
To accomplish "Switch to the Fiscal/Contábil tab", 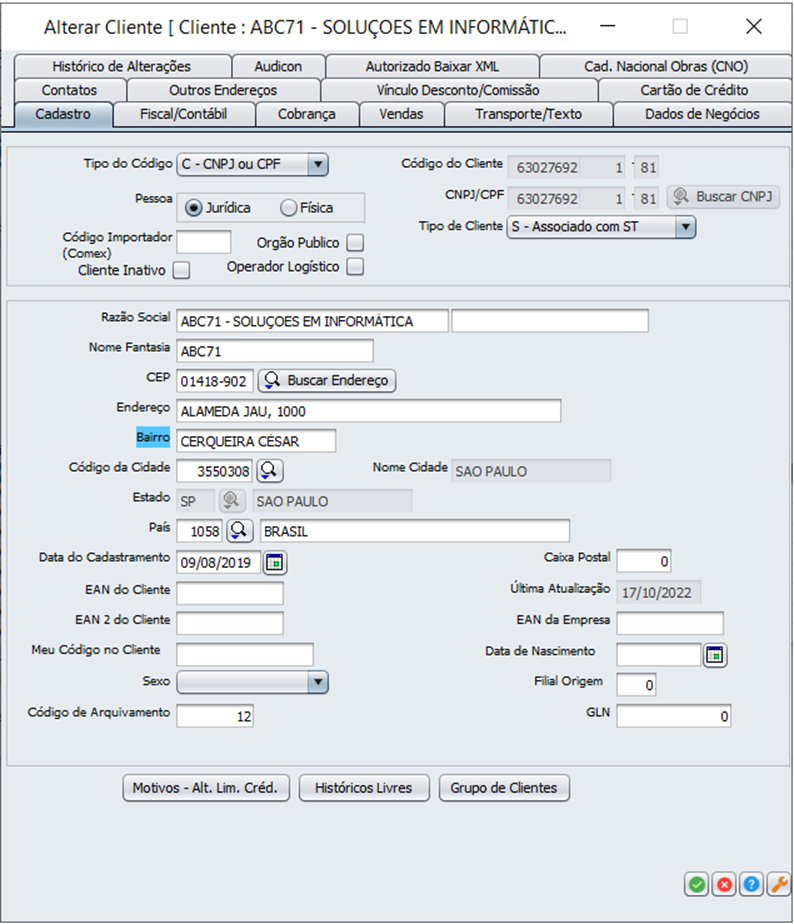I will 183,114.
